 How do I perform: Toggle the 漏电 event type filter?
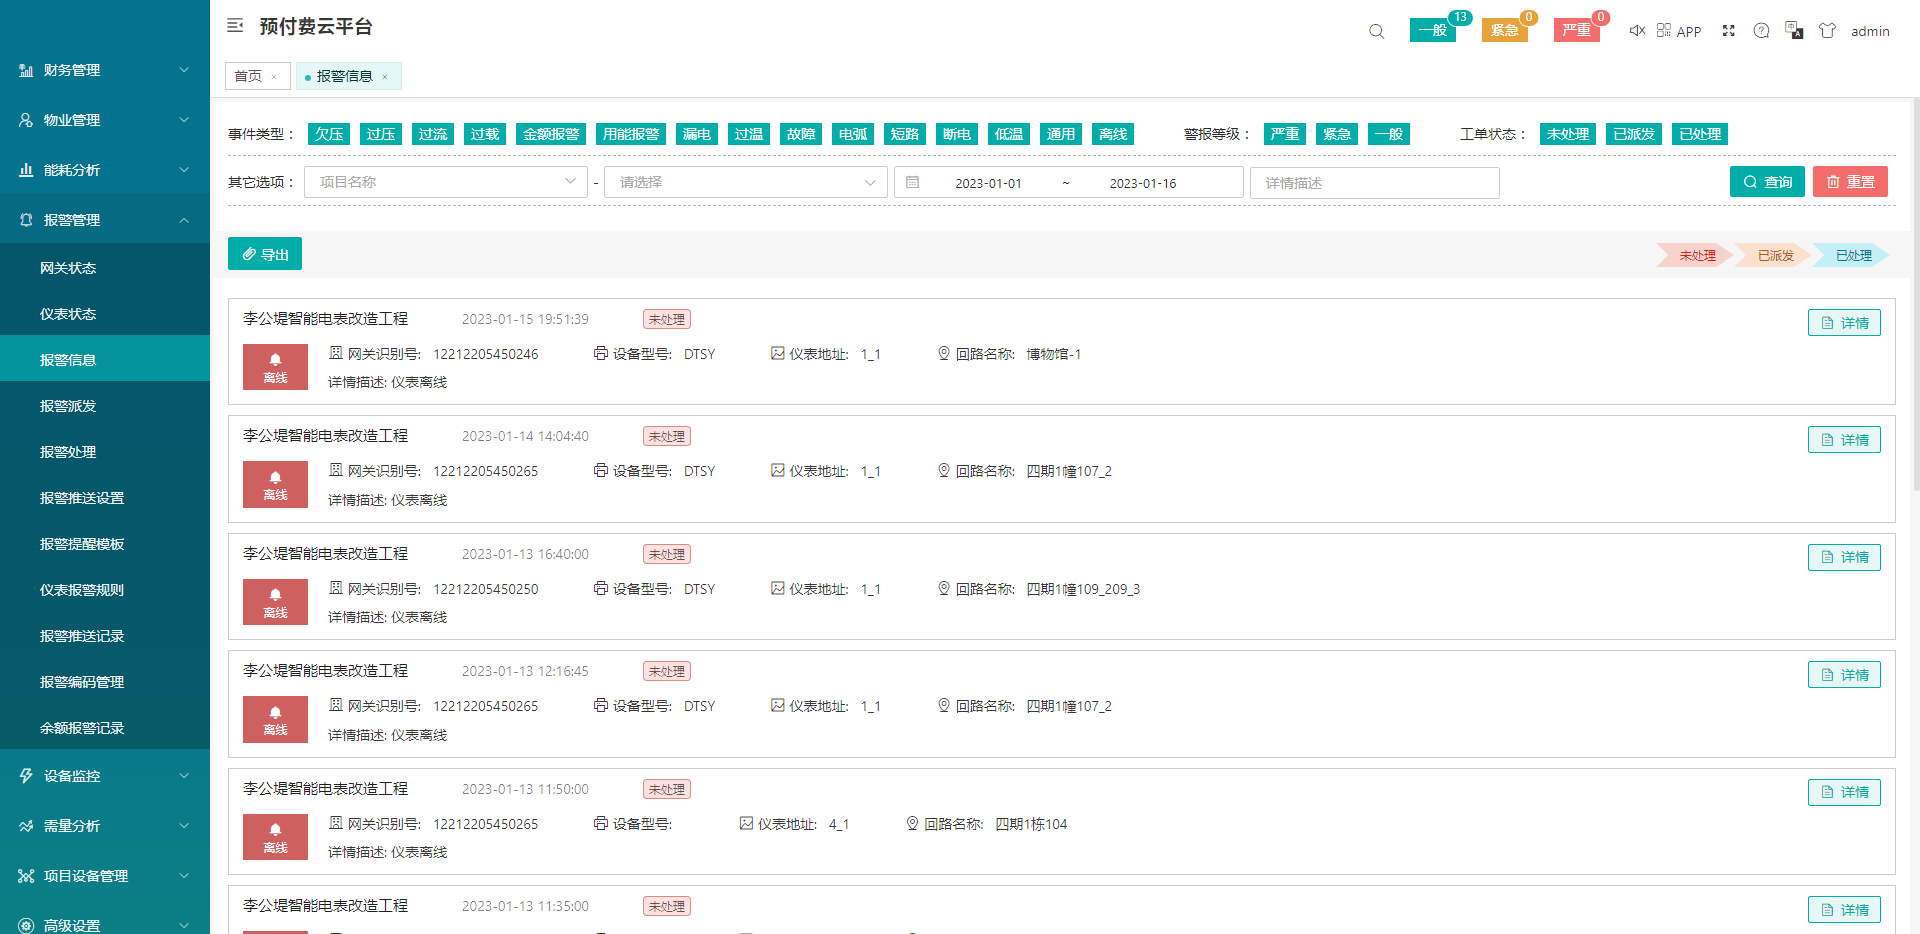[x=697, y=134]
